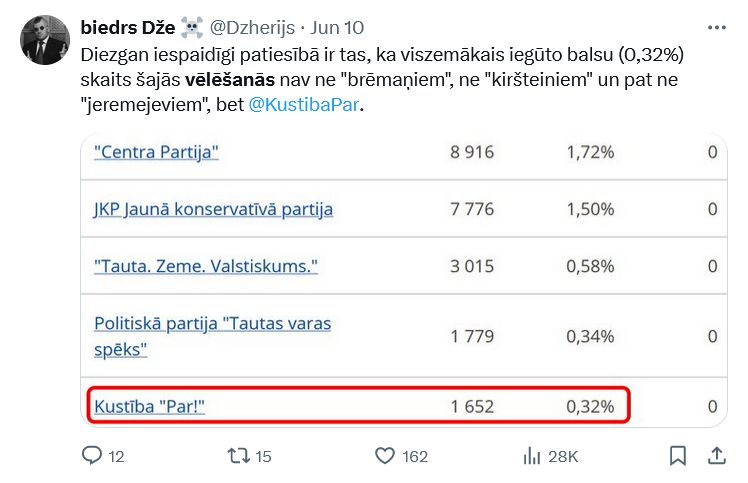Open the three-dot more options menu
Screen dimensions: 748x483
pos(717,27)
